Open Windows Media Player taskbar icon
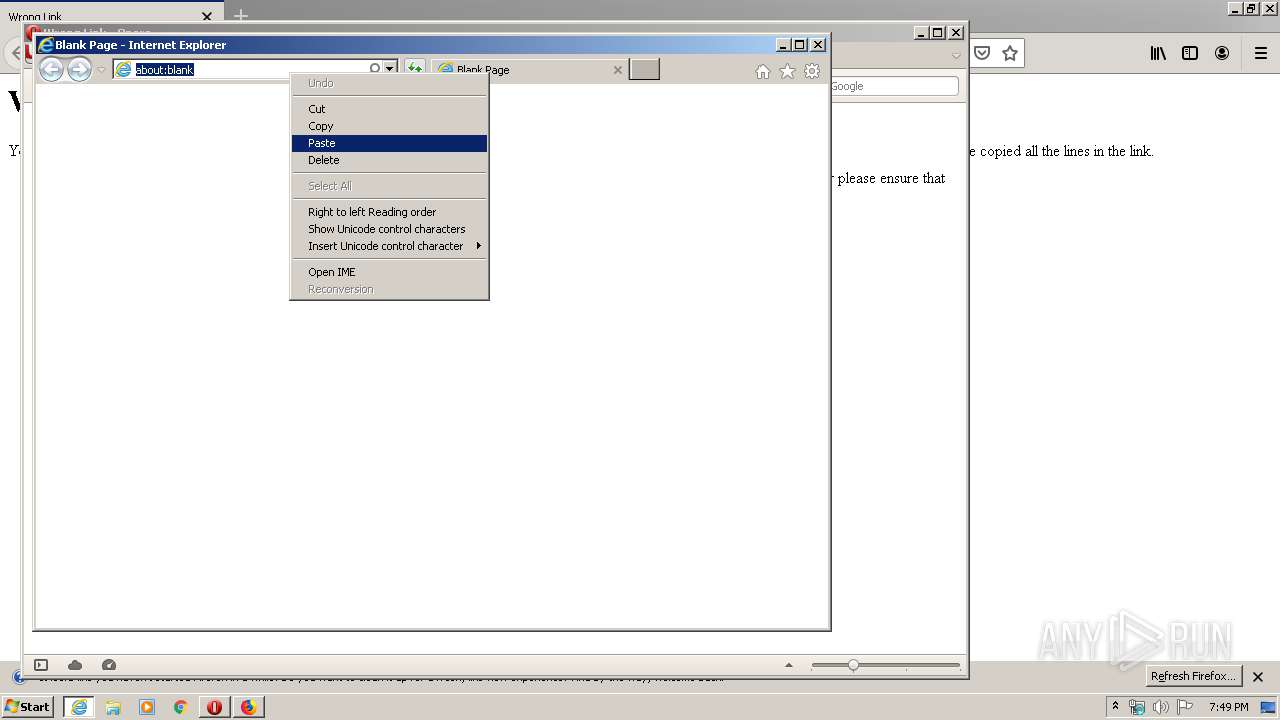The width and height of the screenshot is (1280, 720). 147,707
